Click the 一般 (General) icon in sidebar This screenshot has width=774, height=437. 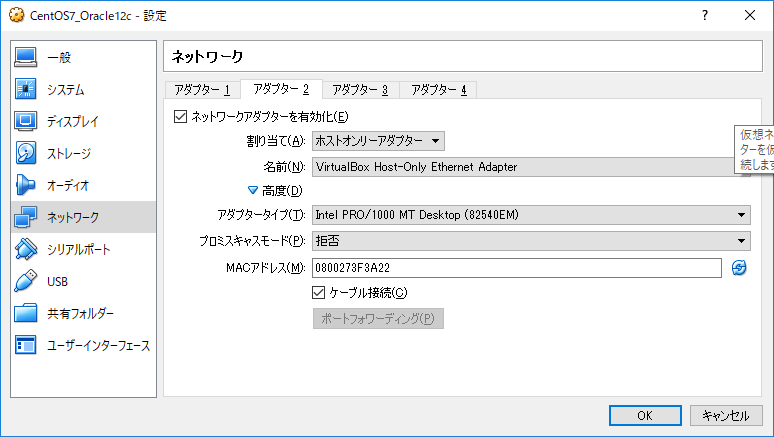pyautogui.click(x=26, y=58)
